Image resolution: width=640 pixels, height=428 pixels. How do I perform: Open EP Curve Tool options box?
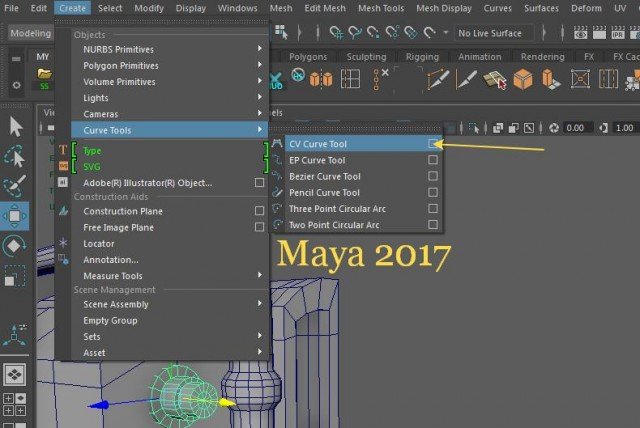433,160
